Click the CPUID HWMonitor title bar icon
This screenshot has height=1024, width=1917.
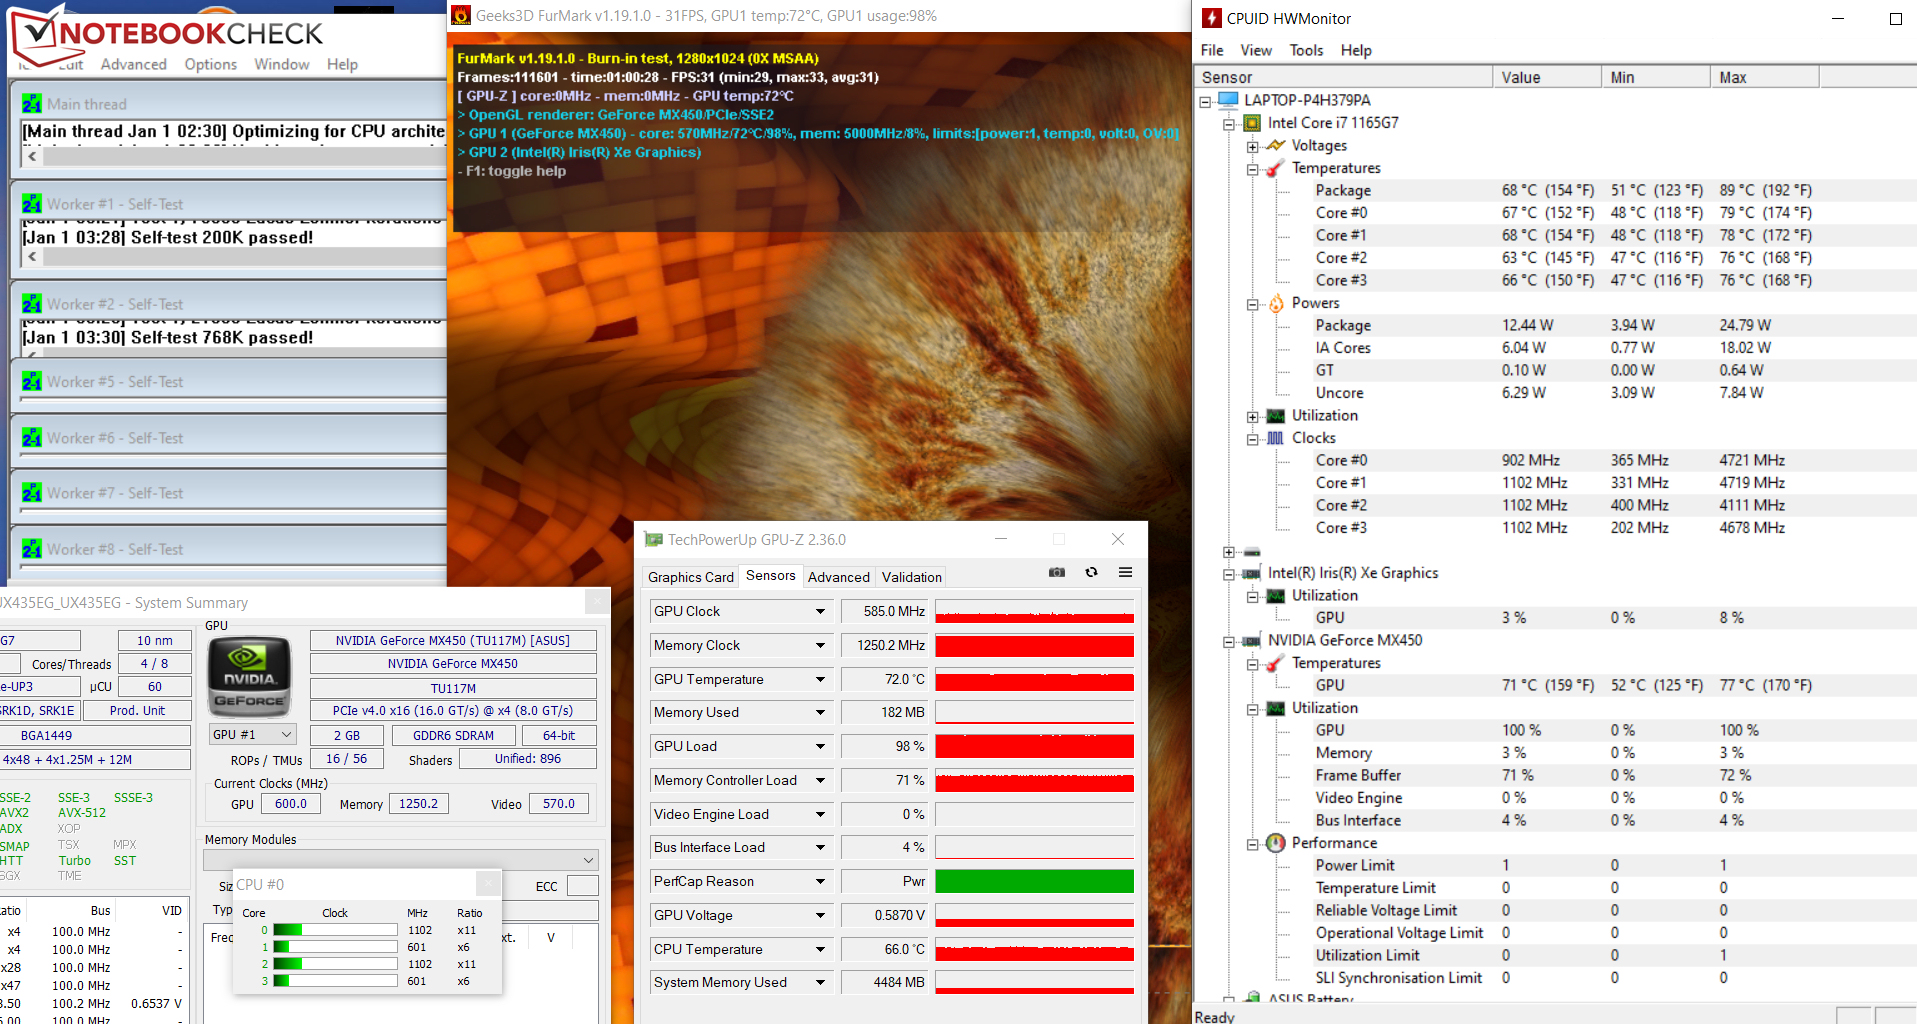(x=1211, y=18)
